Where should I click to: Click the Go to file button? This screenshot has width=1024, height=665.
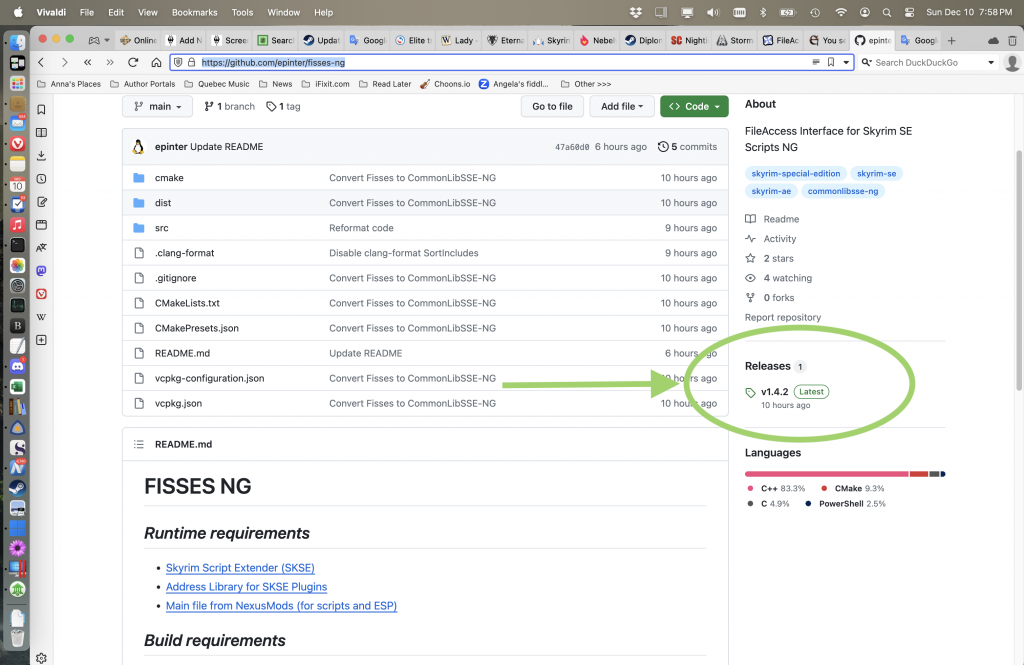click(552, 106)
